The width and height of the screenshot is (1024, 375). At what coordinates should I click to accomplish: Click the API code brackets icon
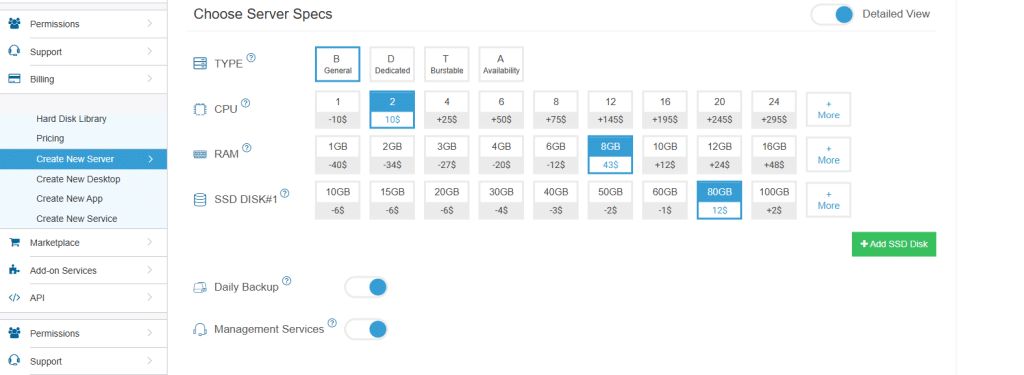tap(14, 297)
